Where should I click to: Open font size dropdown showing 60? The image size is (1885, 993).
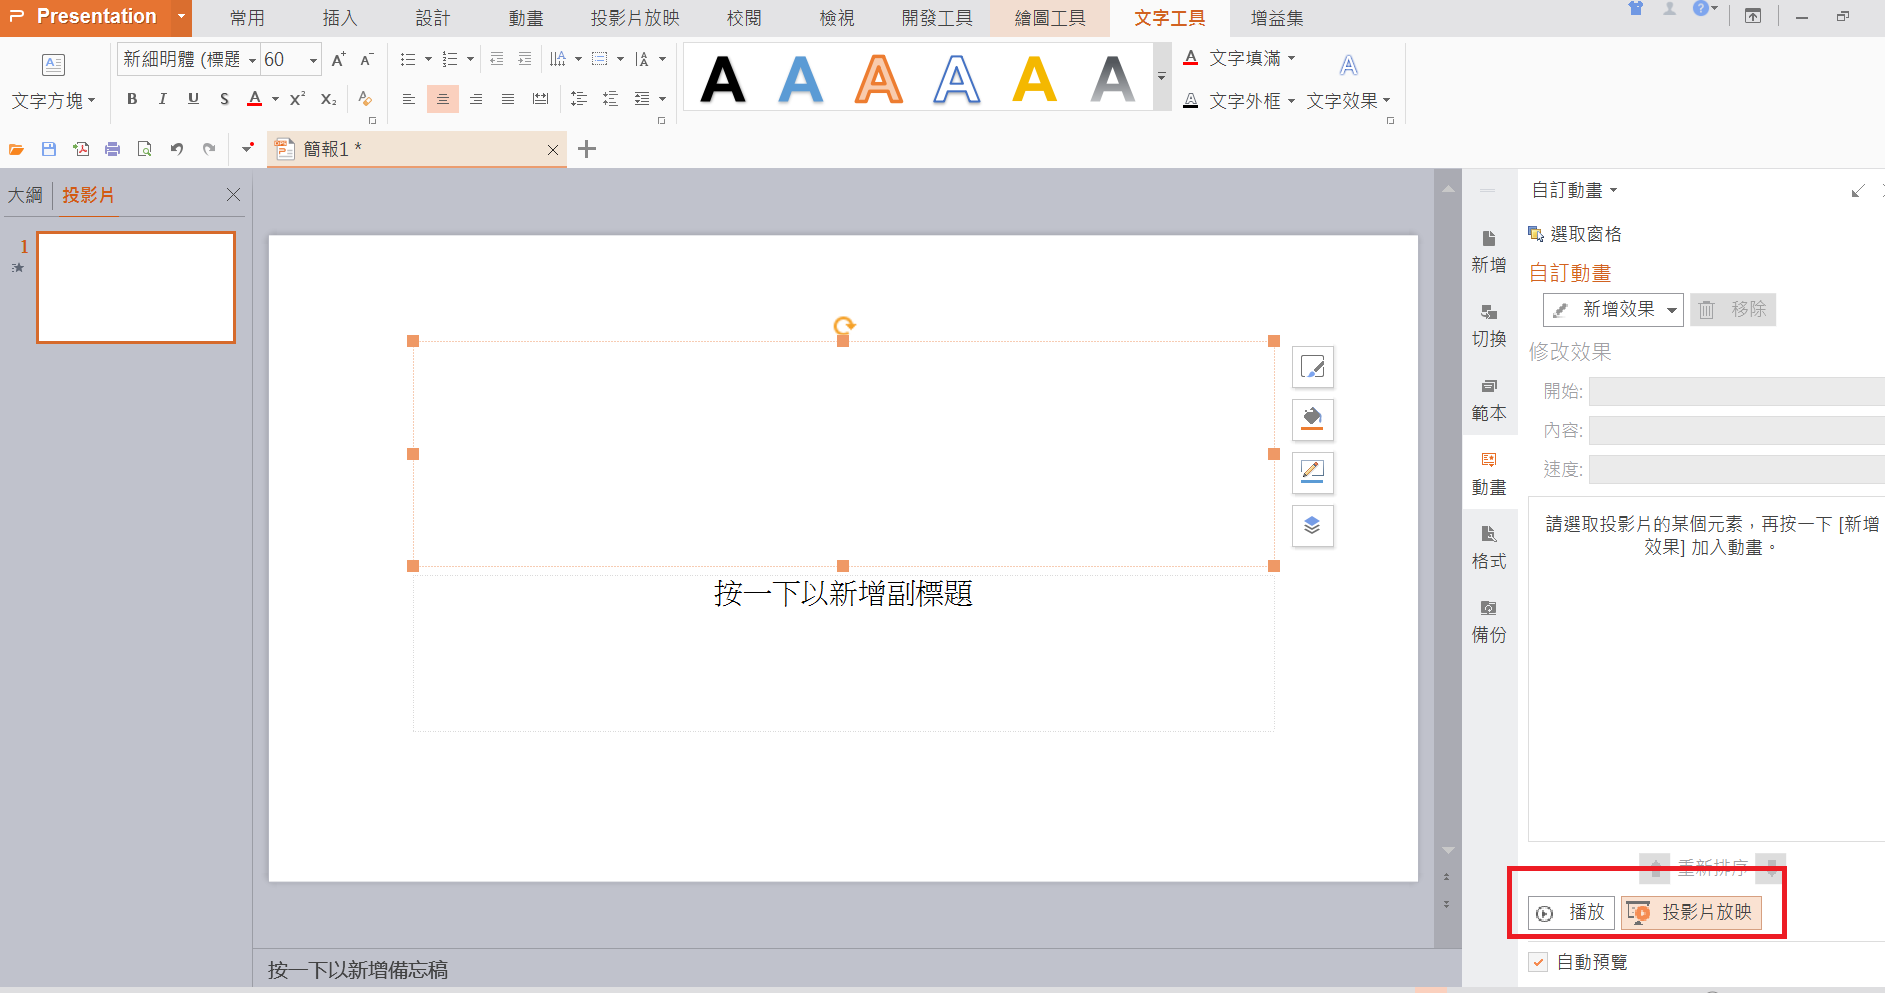pos(312,60)
